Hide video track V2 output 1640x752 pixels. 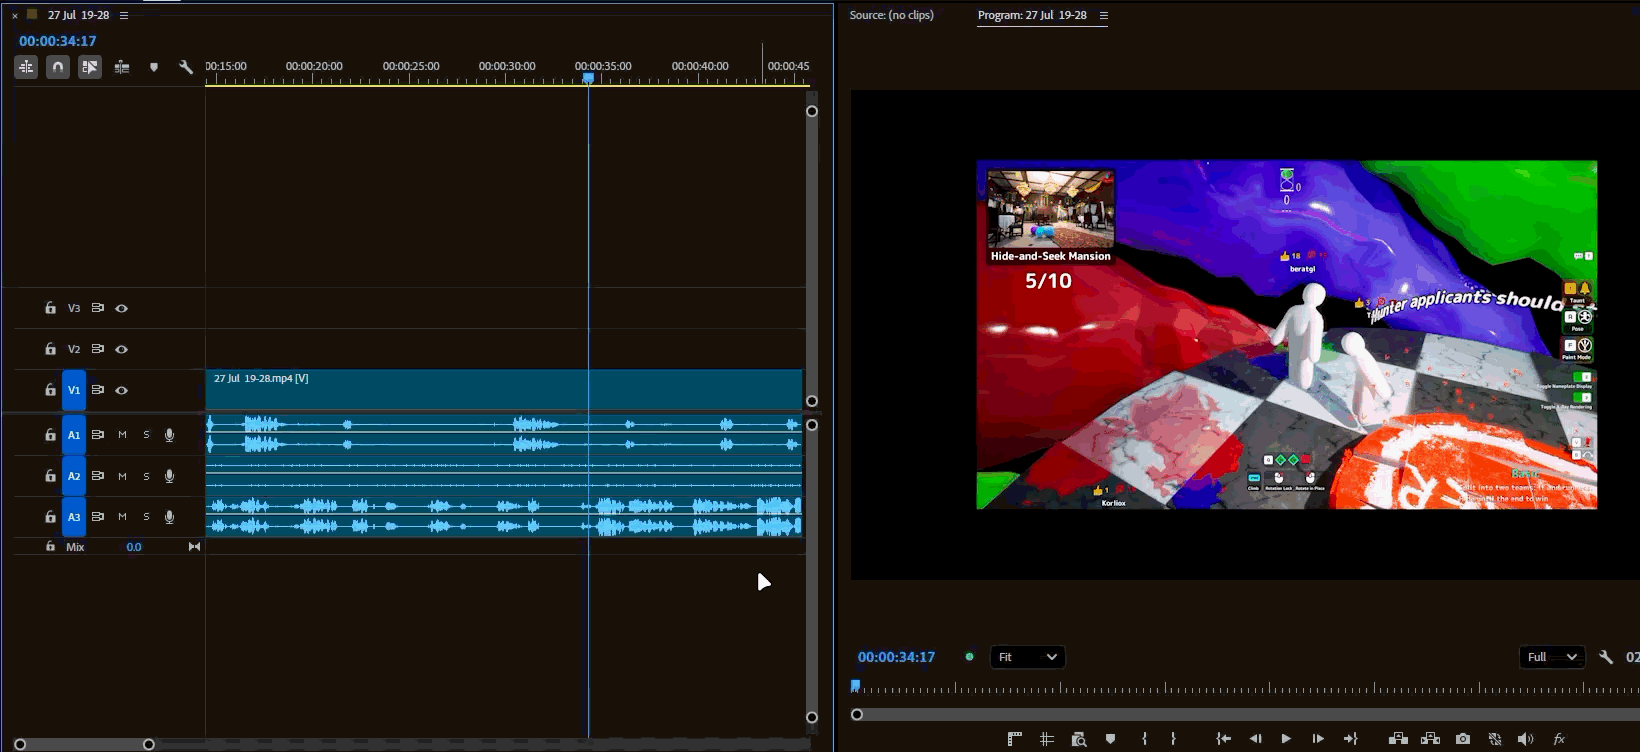coord(122,349)
